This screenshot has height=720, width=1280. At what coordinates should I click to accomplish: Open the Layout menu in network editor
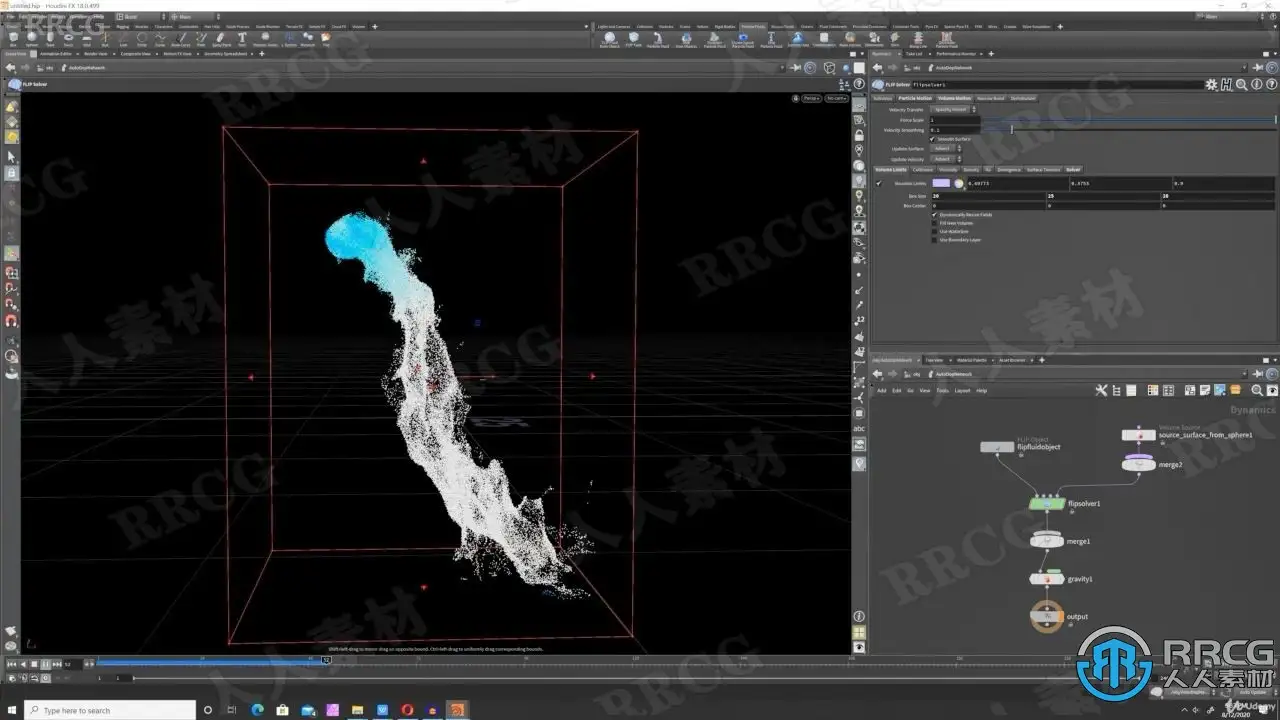[962, 390]
